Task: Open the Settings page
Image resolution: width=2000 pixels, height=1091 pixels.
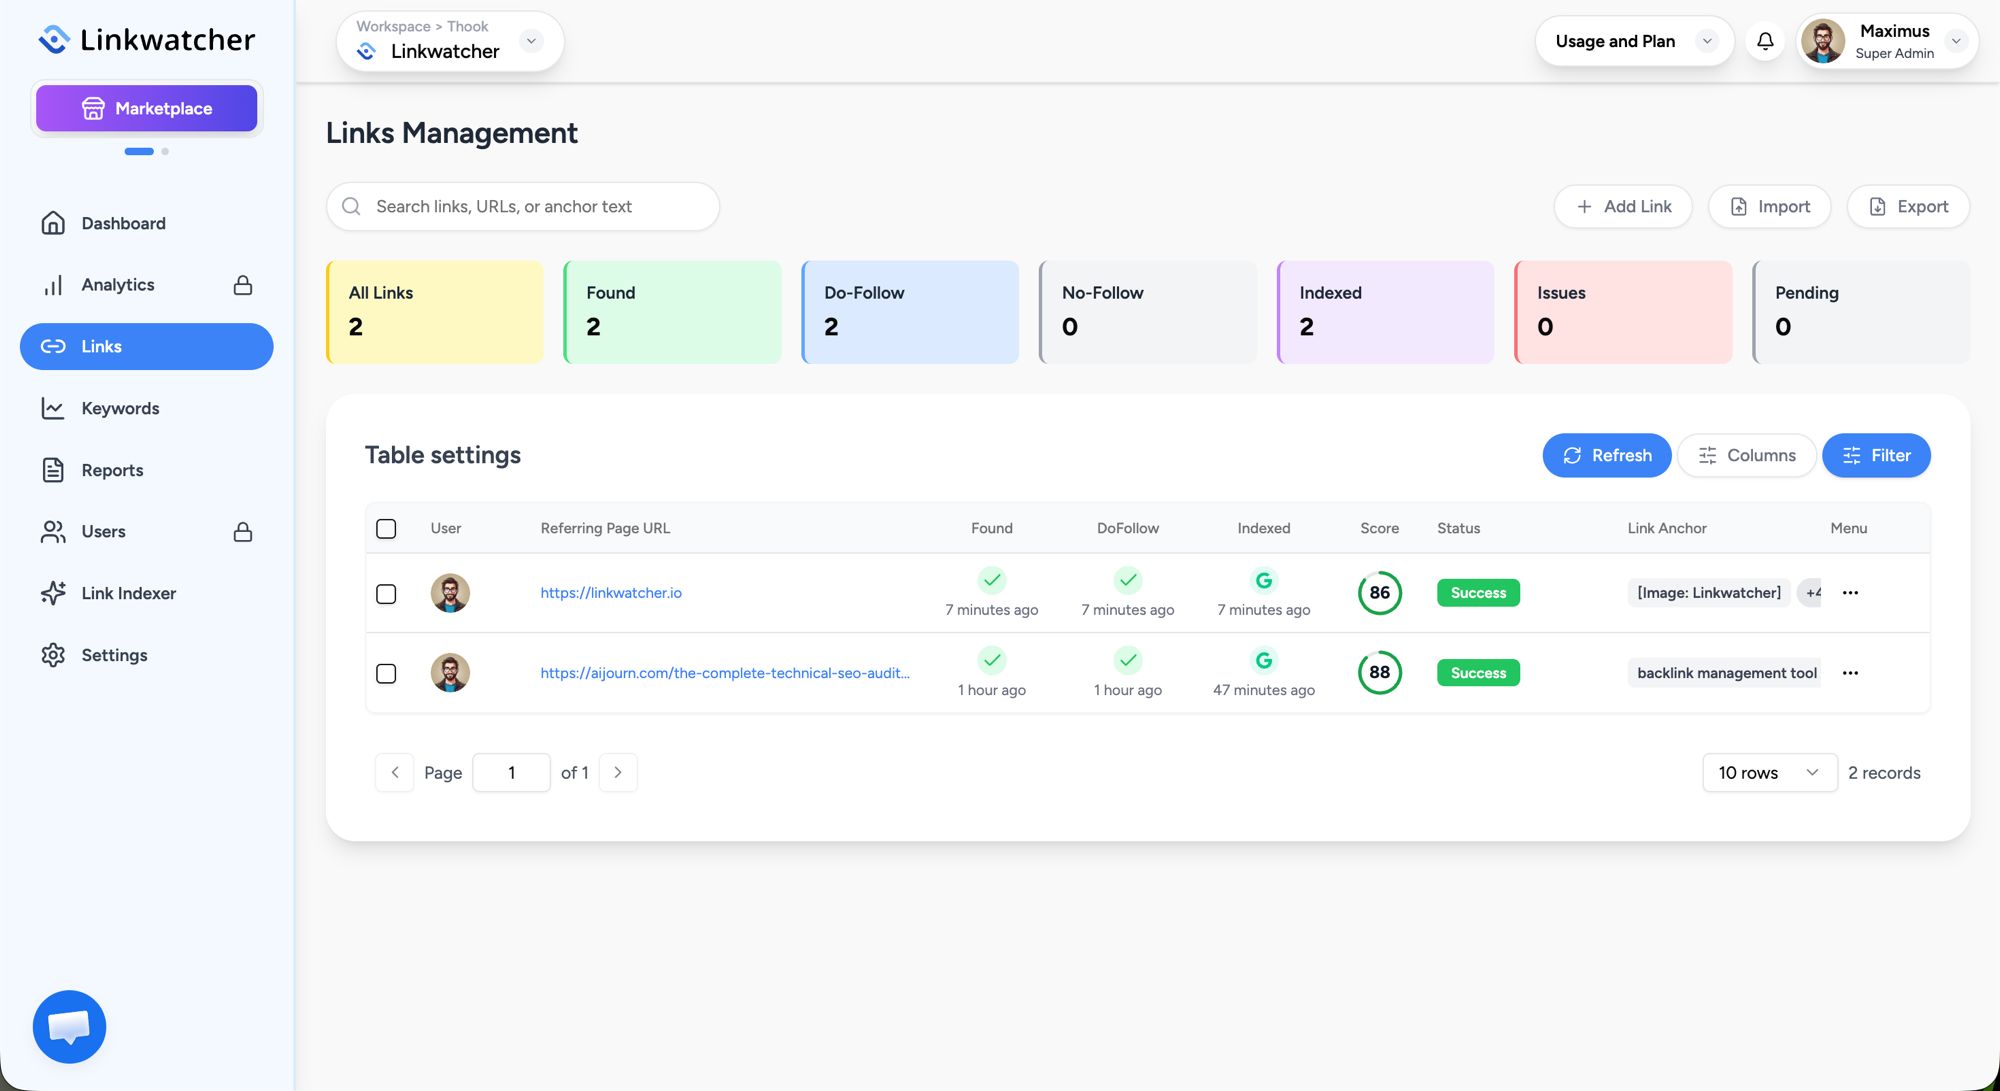Action: pyautogui.click(x=146, y=655)
